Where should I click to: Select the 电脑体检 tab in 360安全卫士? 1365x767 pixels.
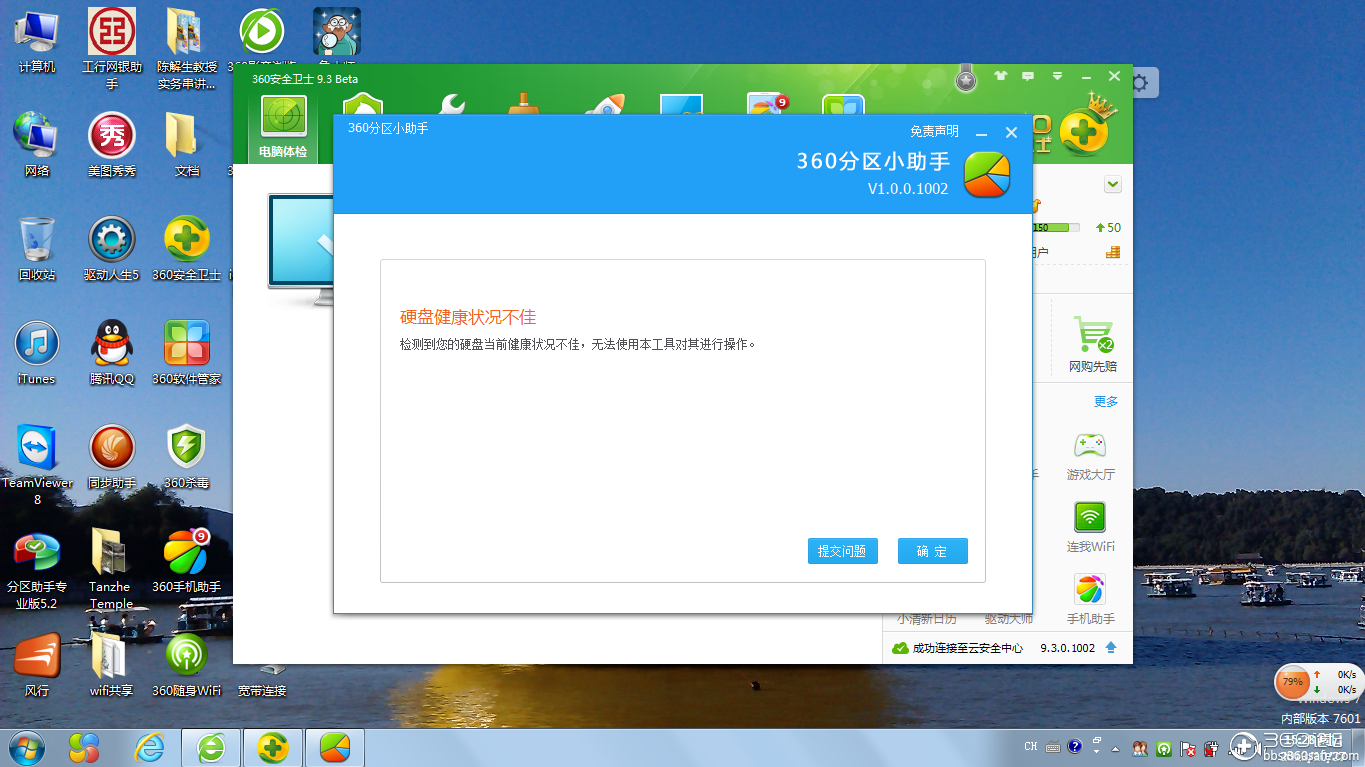(283, 128)
